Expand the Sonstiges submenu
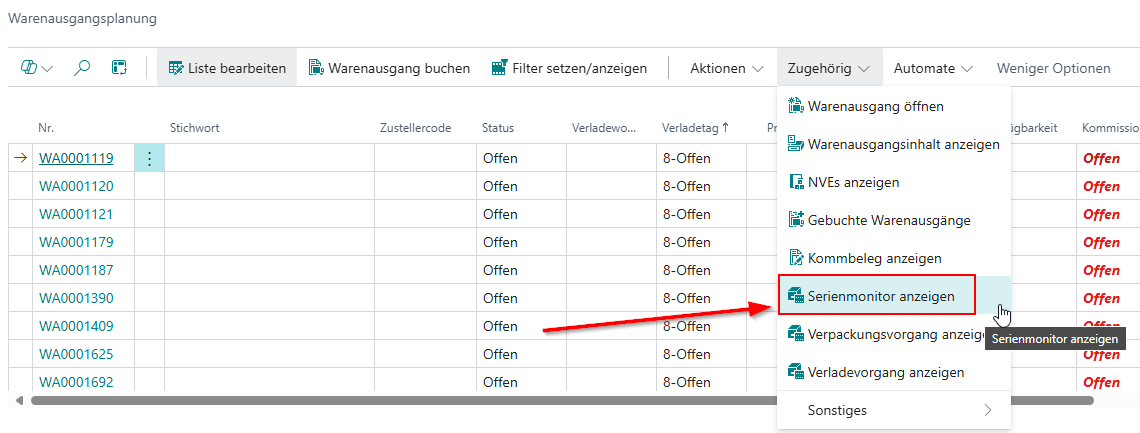Image resolution: width=1140 pixels, height=433 pixels. [x=893, y=410]
